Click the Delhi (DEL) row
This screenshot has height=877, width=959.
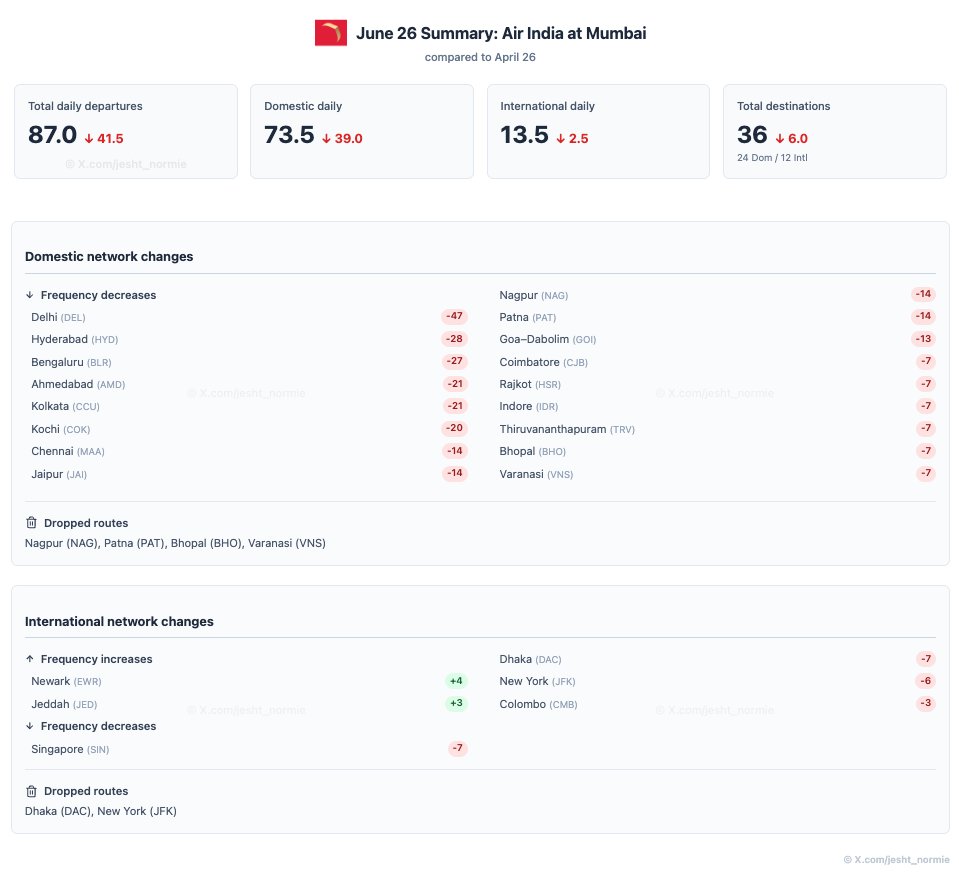[249, 317]
